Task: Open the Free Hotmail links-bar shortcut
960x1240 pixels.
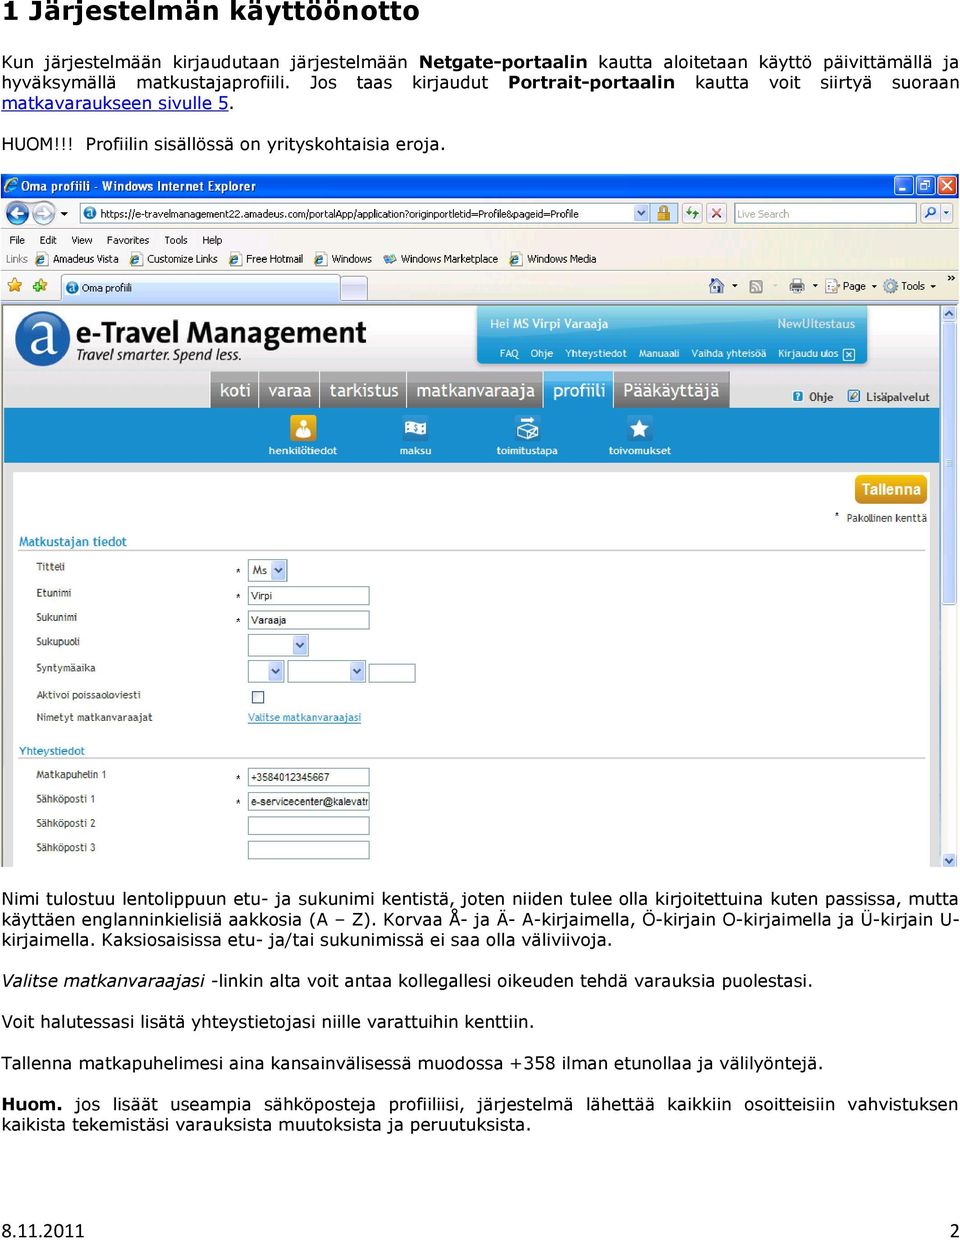Action: (266, 259)
